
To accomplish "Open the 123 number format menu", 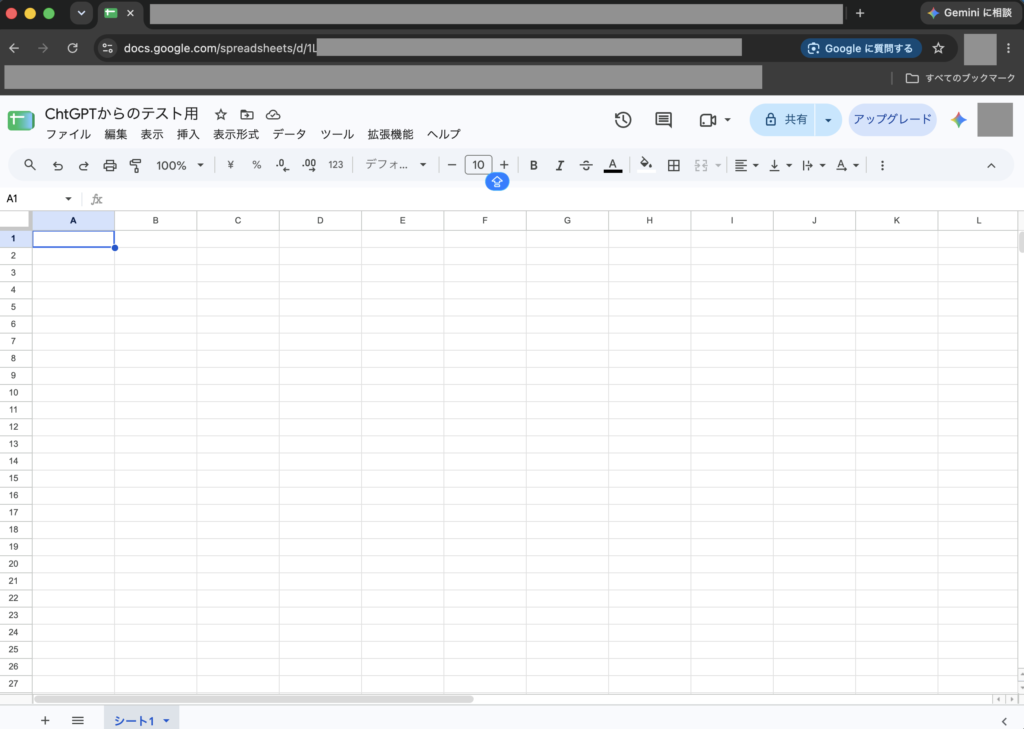I will (x=336, y=165).
